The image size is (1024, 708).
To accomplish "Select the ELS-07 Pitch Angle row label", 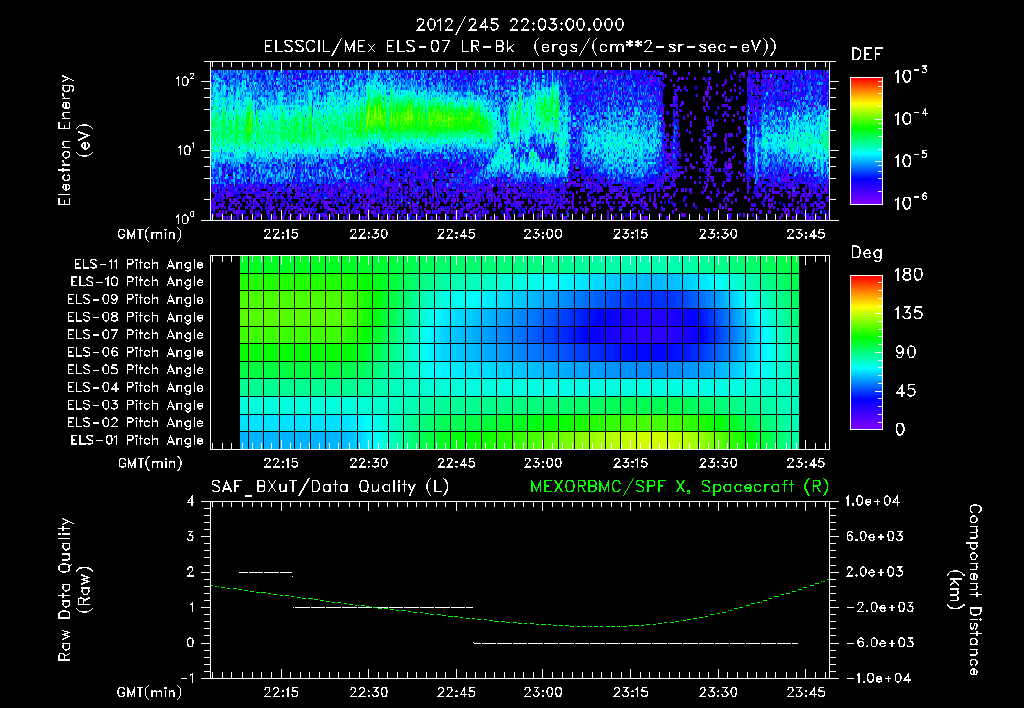I will 136,334.
